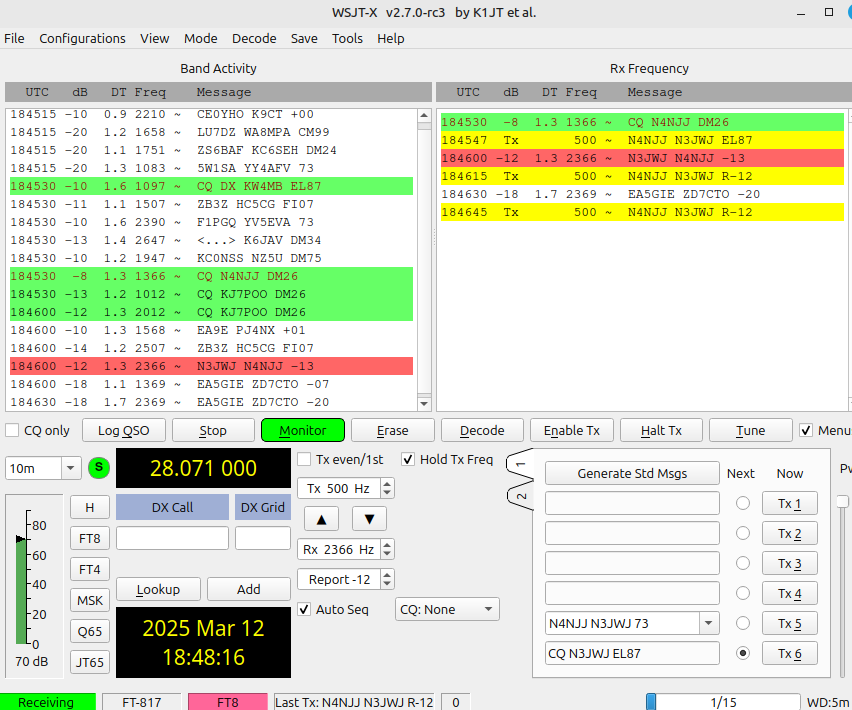Screen dimensions: 852x710
Task: Select JT65 mode button
Action: point(90,662)
